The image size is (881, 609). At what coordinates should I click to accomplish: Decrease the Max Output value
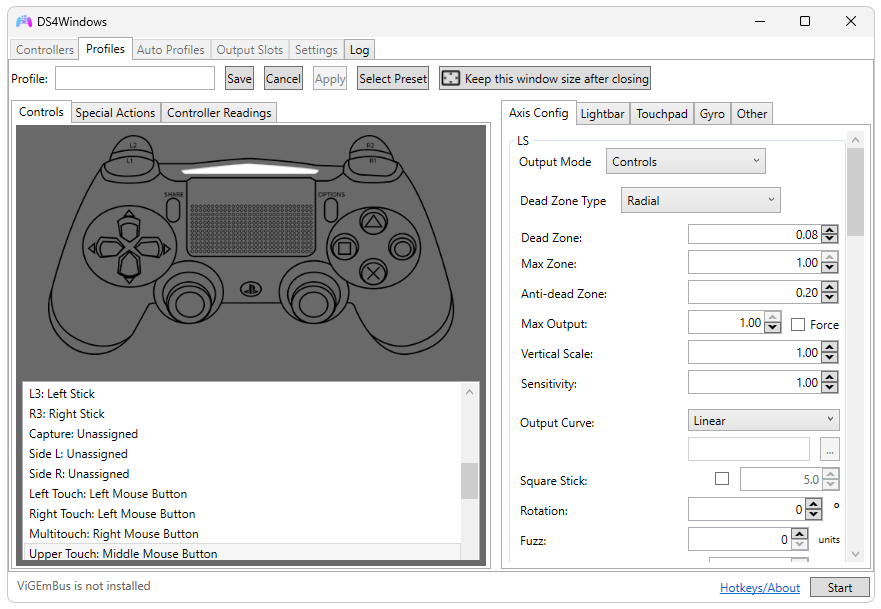click(773, 328)
